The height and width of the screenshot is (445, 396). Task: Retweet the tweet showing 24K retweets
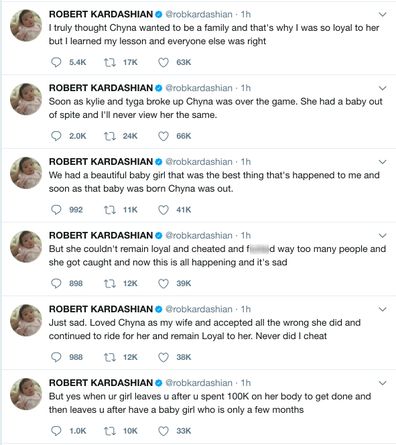click(110, 136)
